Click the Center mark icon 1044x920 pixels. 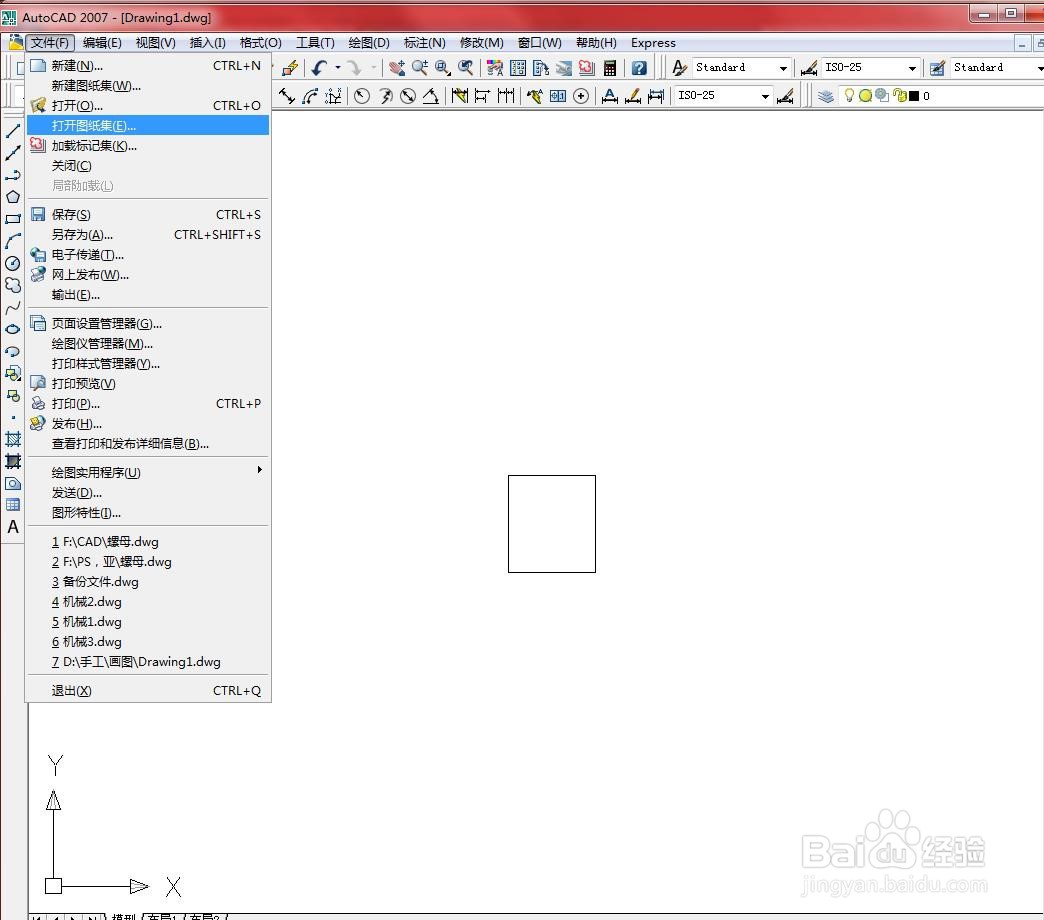tap(581, 96)
